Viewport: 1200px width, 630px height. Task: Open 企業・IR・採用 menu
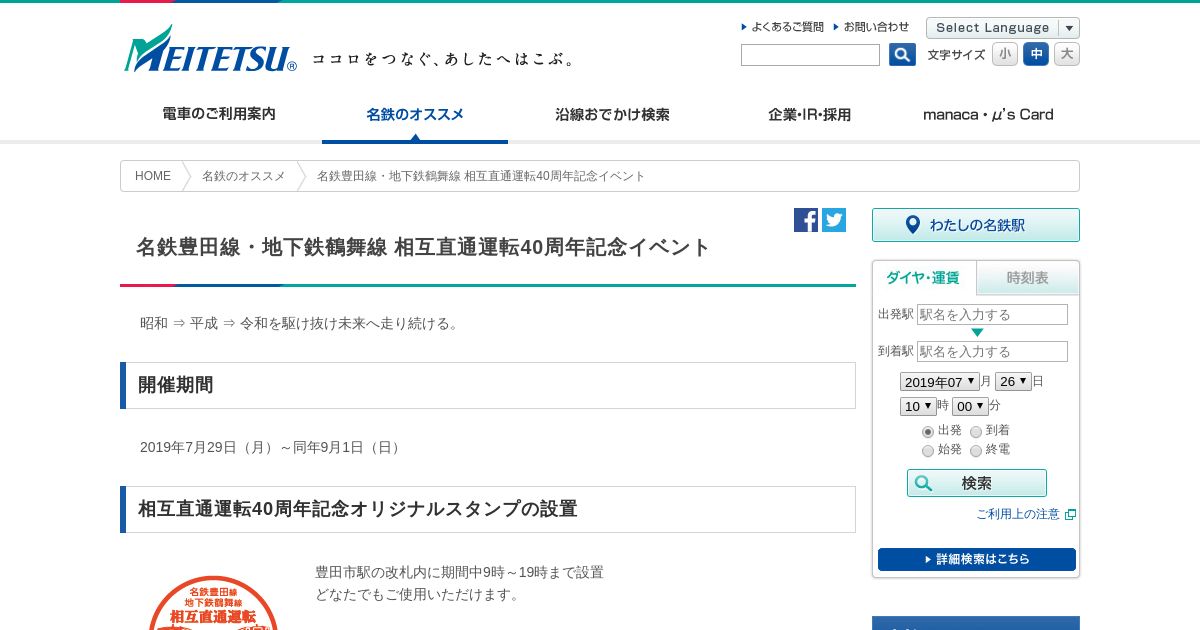pyautogui.click(x=809, y=114)
